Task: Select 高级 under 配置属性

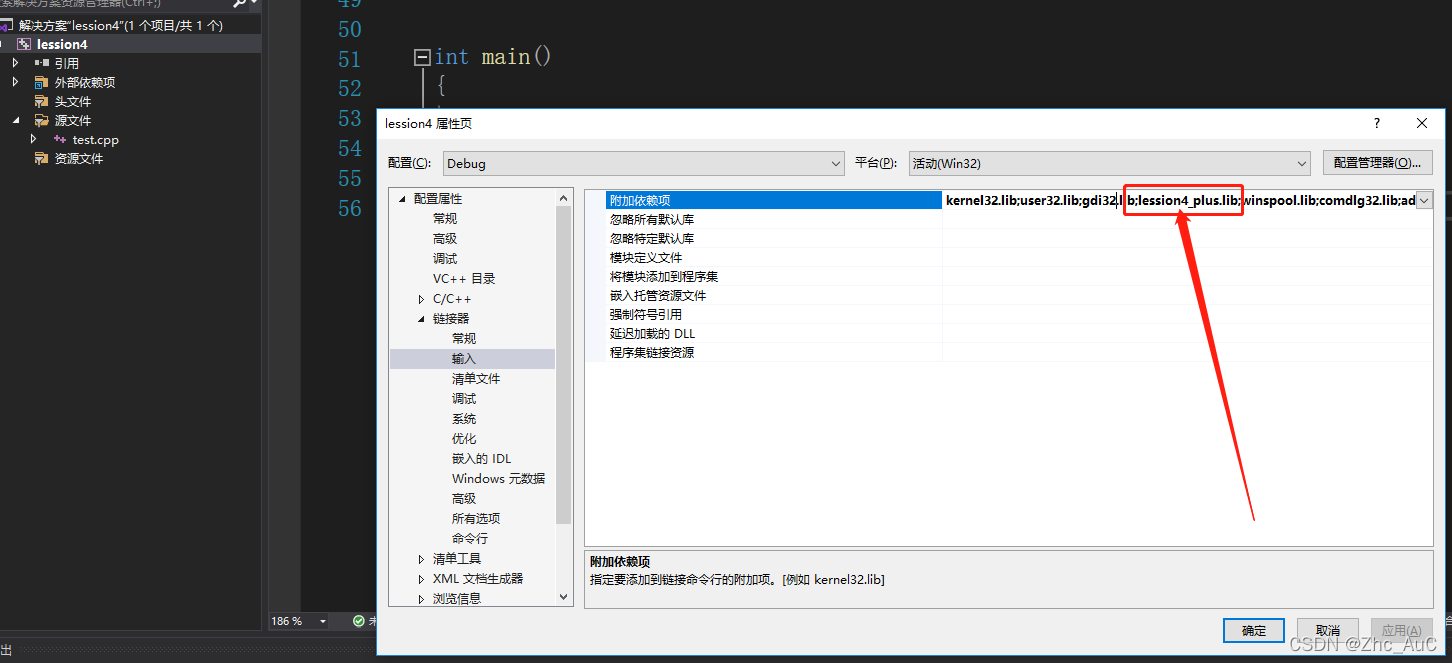Action: [445, 239]
